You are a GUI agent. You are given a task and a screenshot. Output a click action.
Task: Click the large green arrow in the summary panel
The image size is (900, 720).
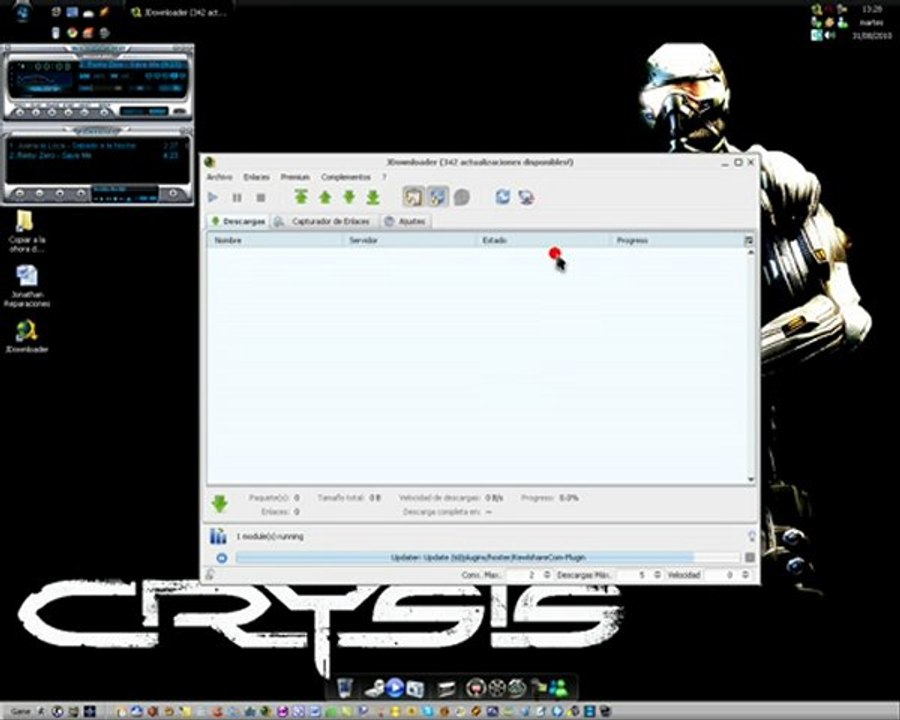click(220, 504)
